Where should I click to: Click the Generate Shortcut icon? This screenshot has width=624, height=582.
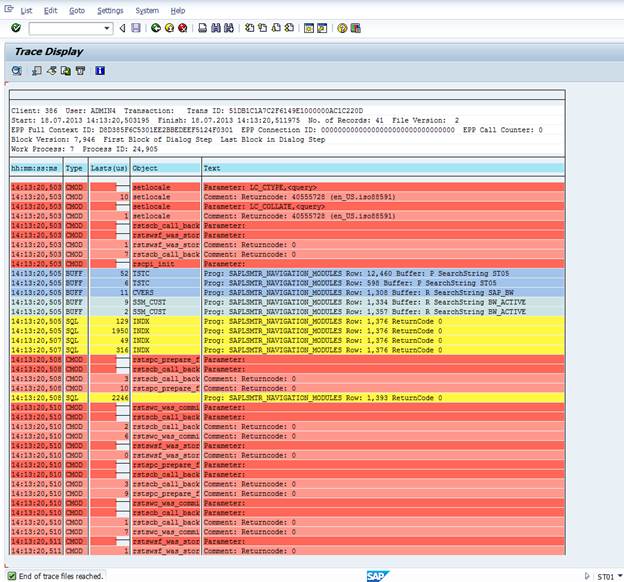pos(322,28)
